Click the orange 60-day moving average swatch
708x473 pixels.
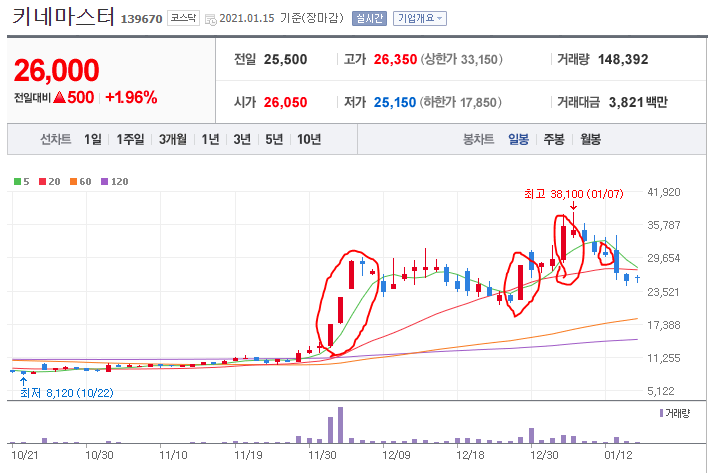(73, 181)
